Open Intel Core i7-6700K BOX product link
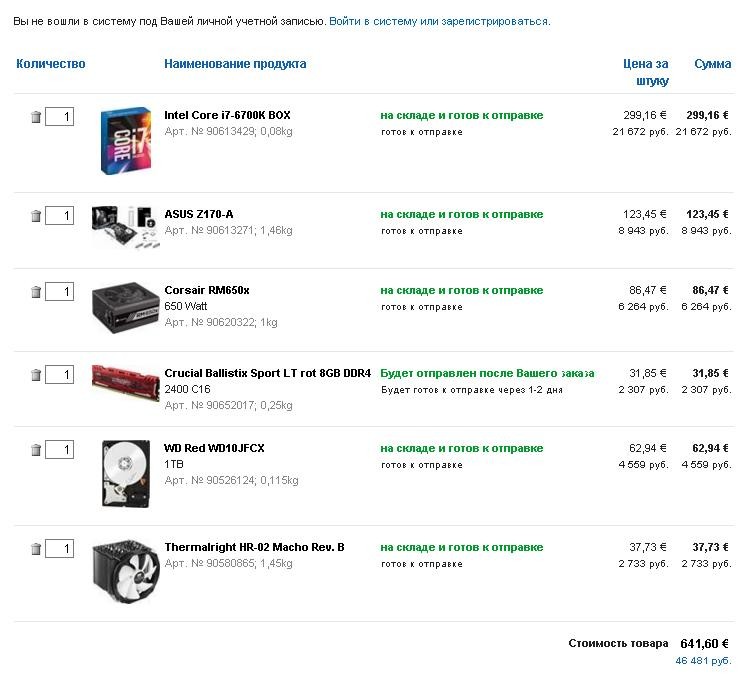 pyautogui.click(x=227, y=115)
